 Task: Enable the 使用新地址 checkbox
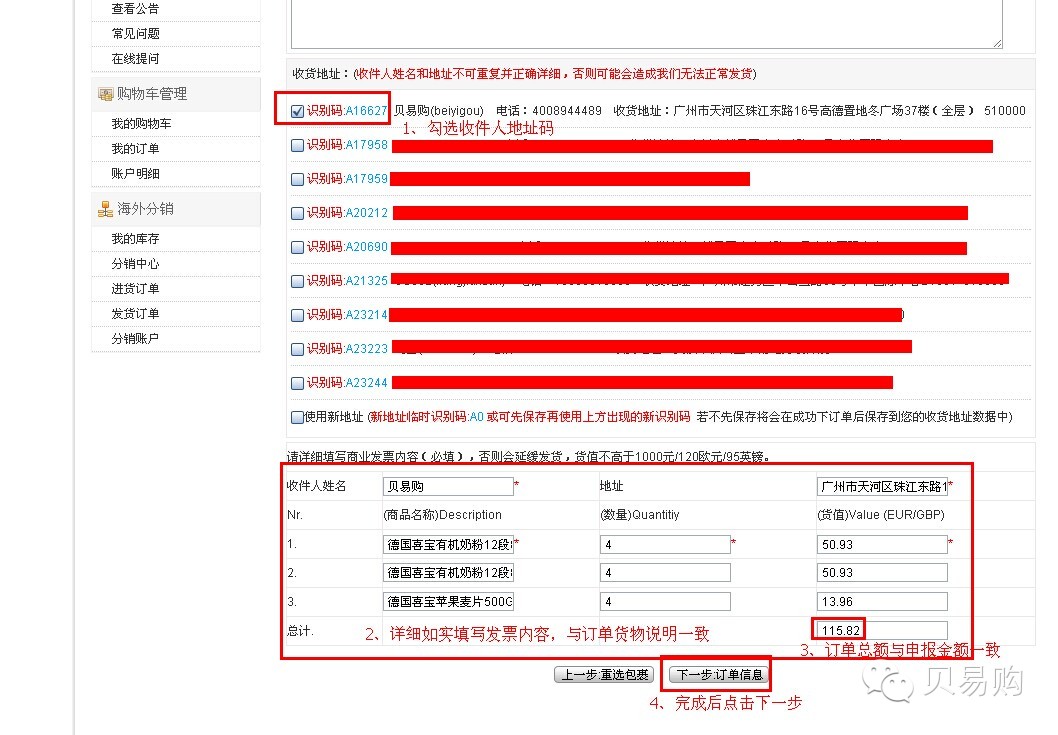pyautogui.click(x=297, y=417)
